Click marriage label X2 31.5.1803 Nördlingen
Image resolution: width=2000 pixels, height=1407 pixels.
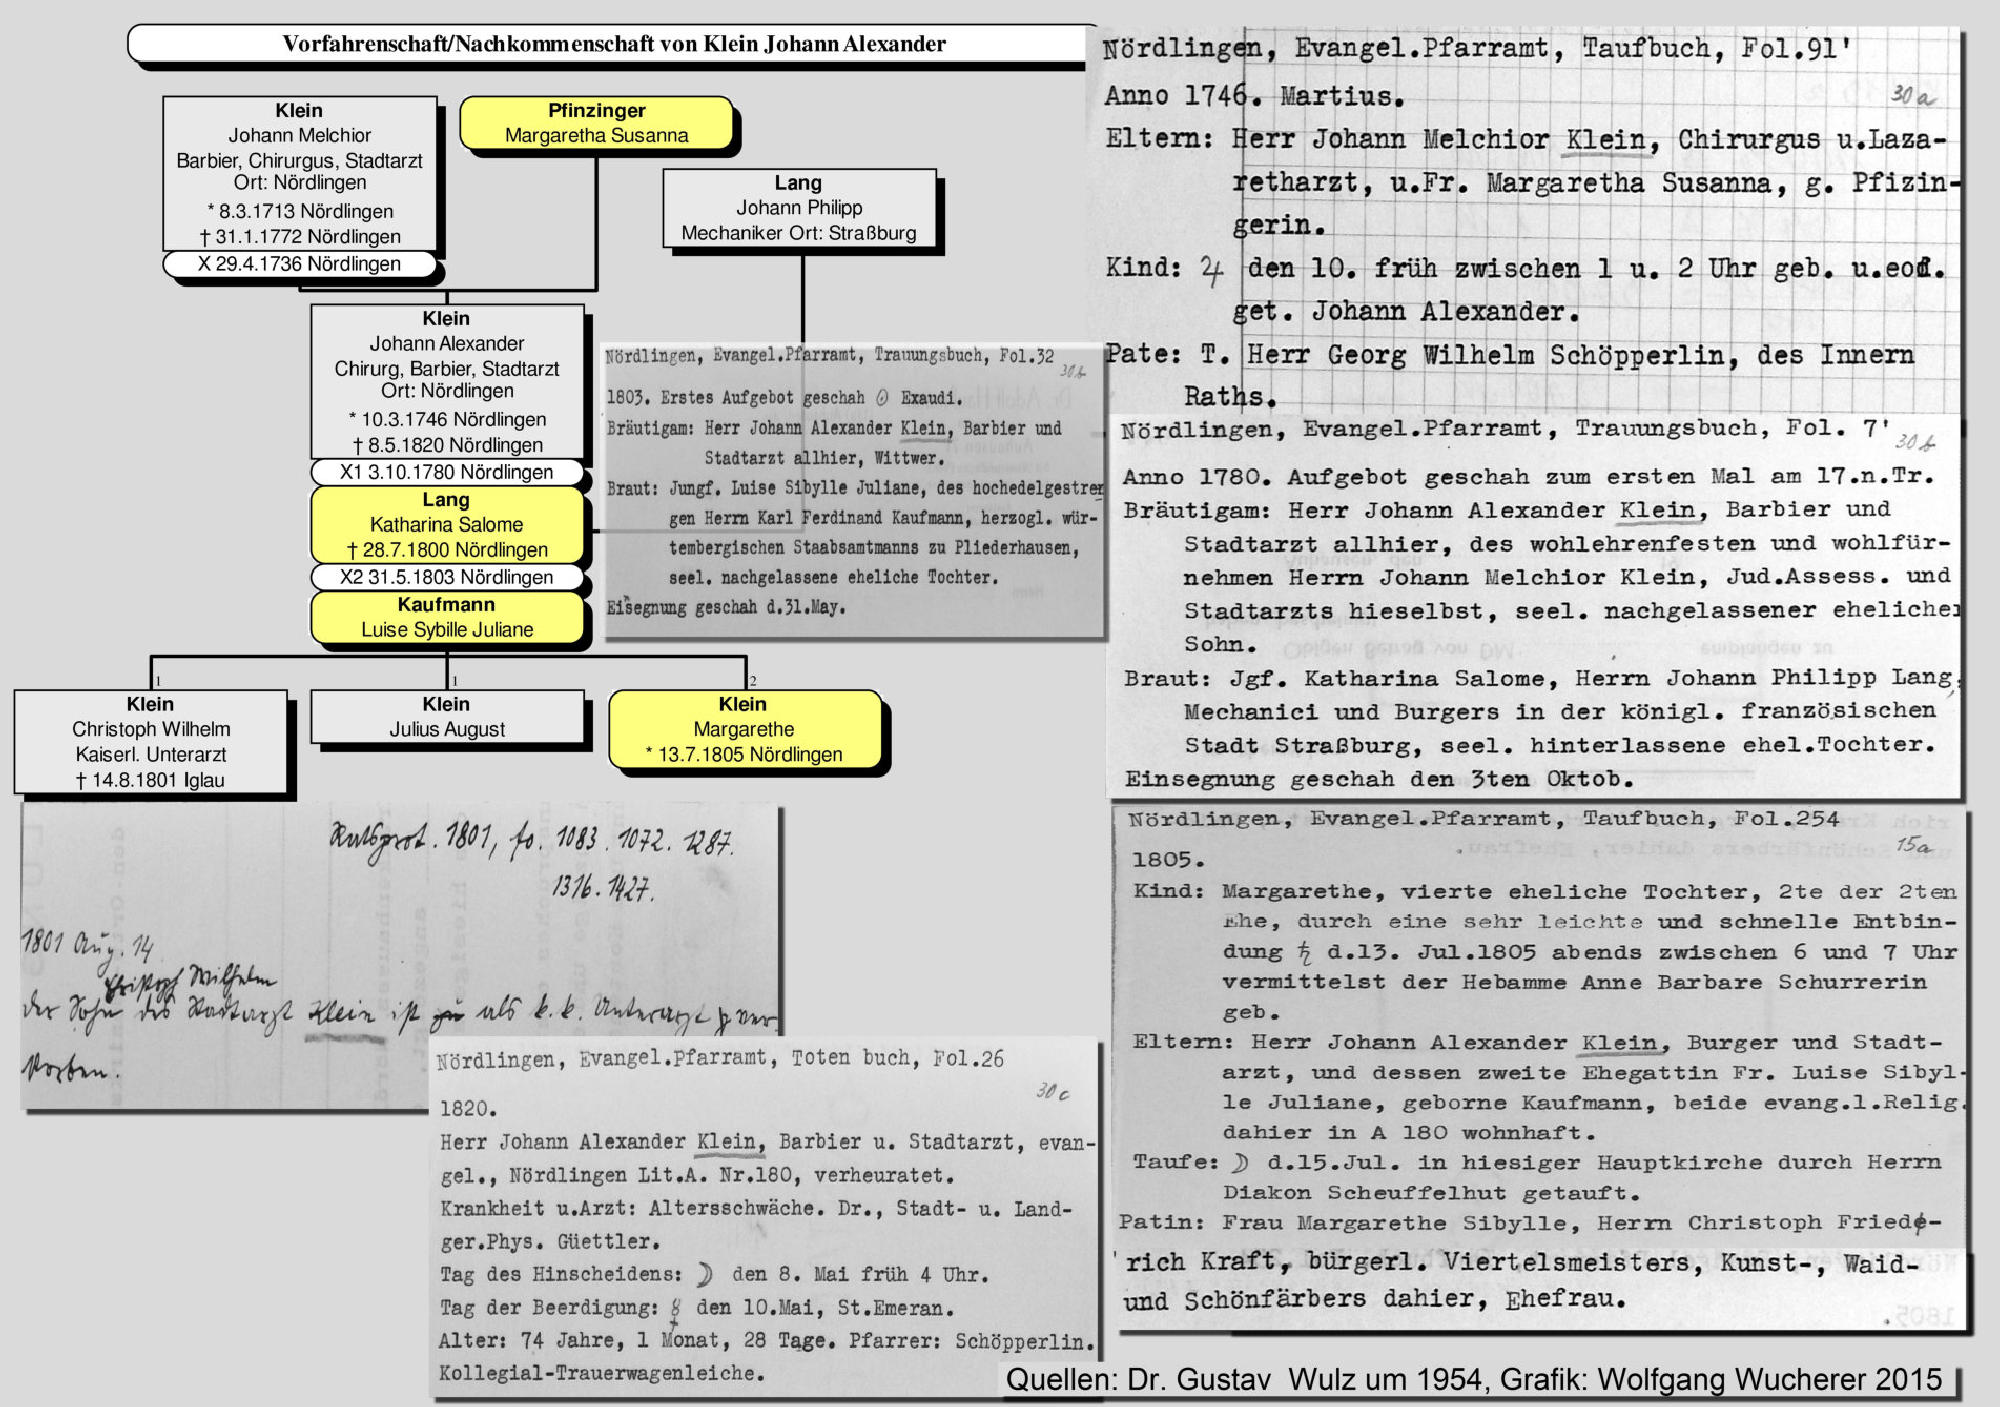click(446, 577)
